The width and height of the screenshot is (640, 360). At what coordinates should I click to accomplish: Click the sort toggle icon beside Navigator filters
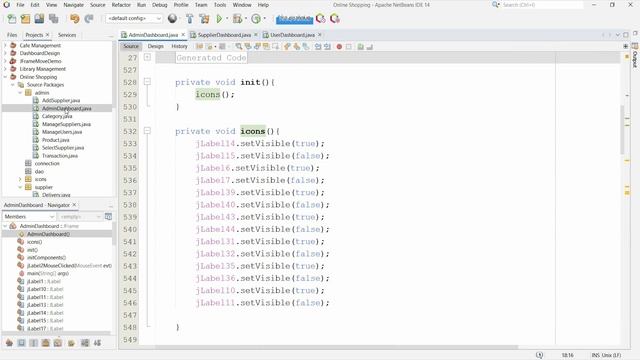click(x=108, y=216)
